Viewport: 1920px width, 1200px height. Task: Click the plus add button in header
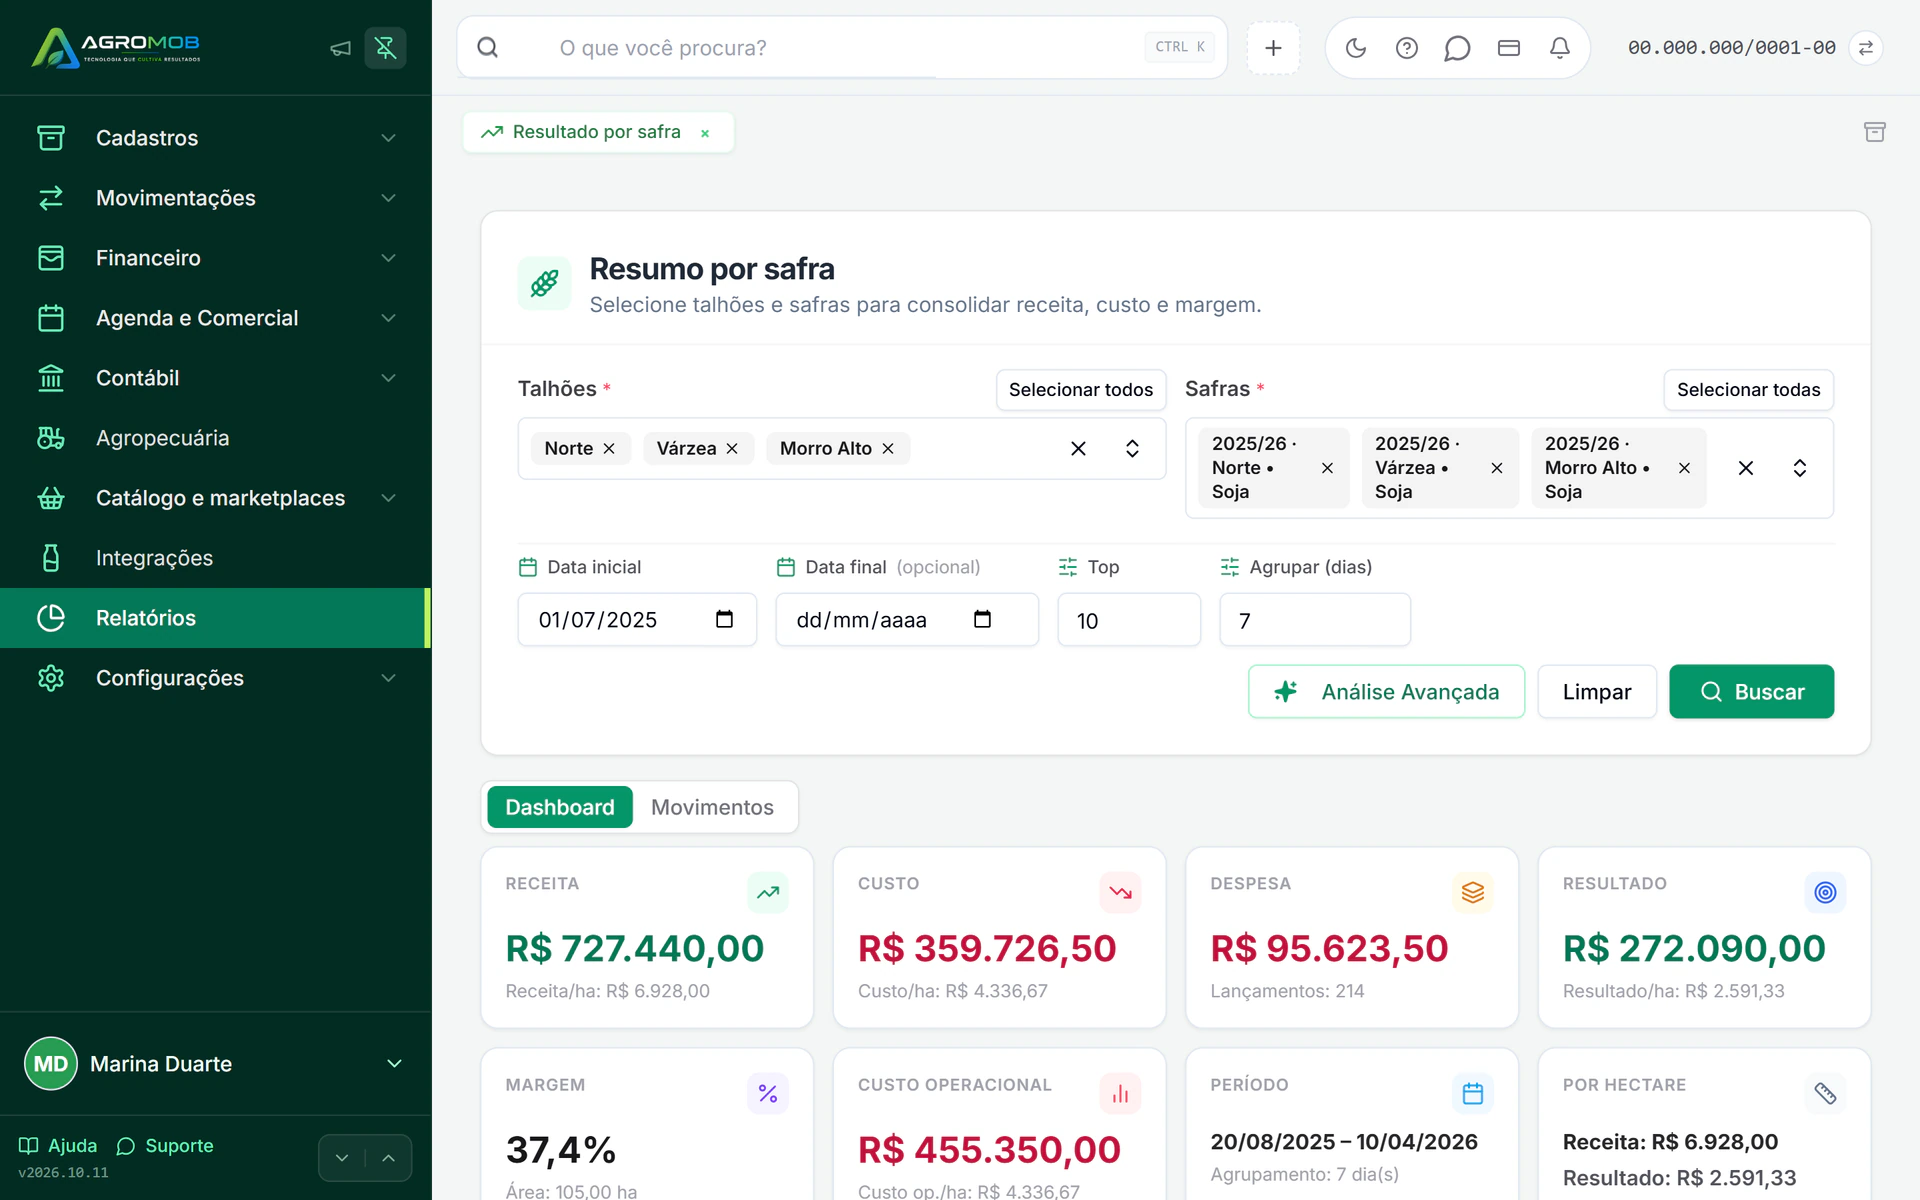click(1273, 48)
